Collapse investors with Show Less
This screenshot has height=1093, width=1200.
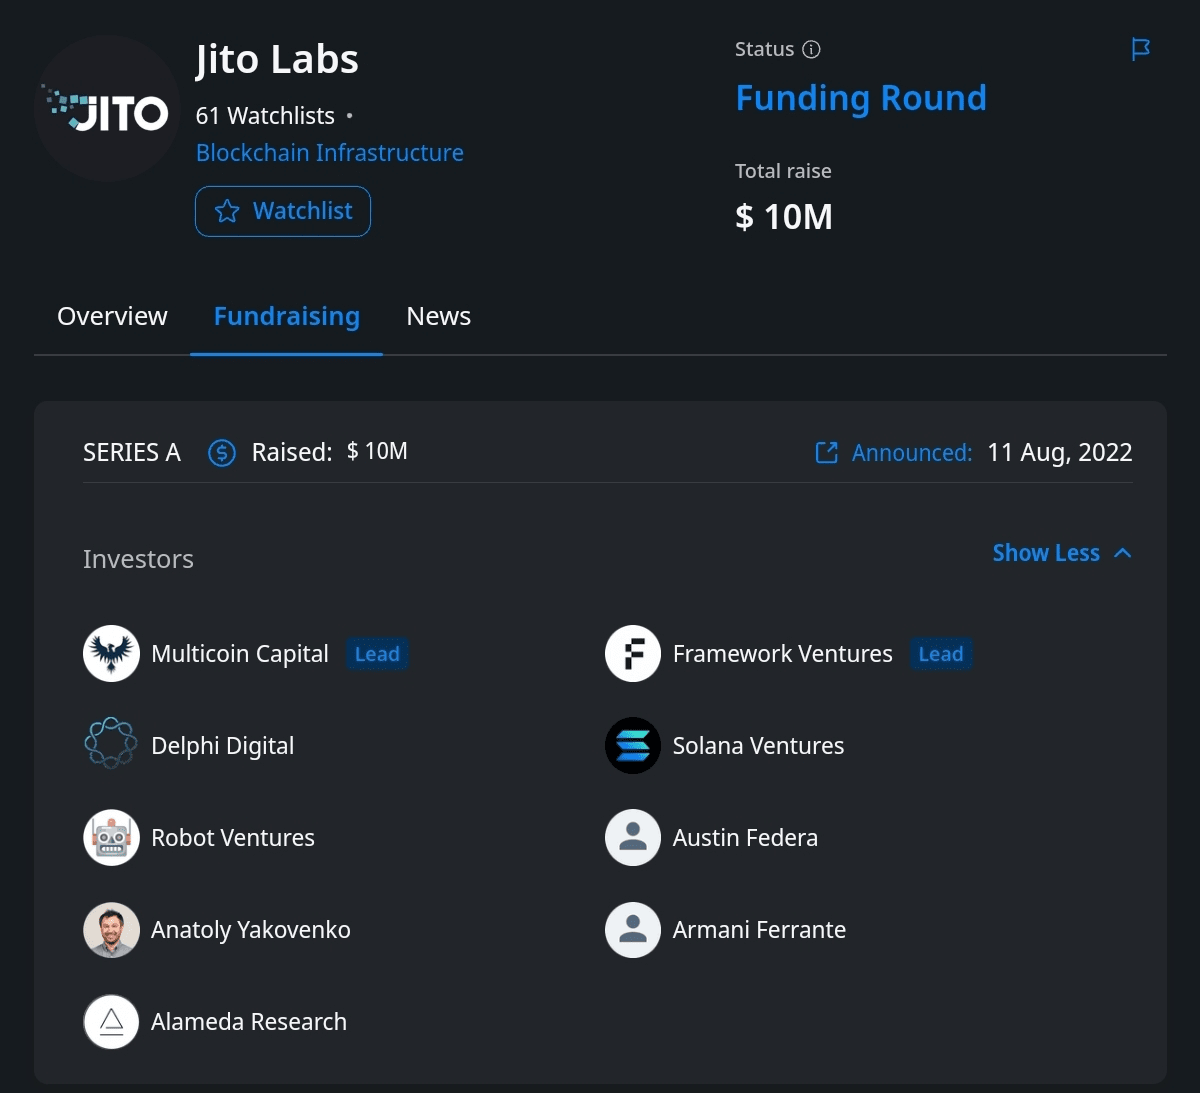point(1061,553)
